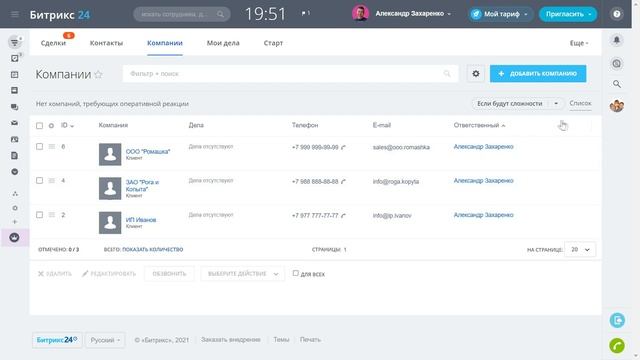Viewport: 640px width, 360px height.
Task: Click the Печать footer link
Action: click(310, 340)
